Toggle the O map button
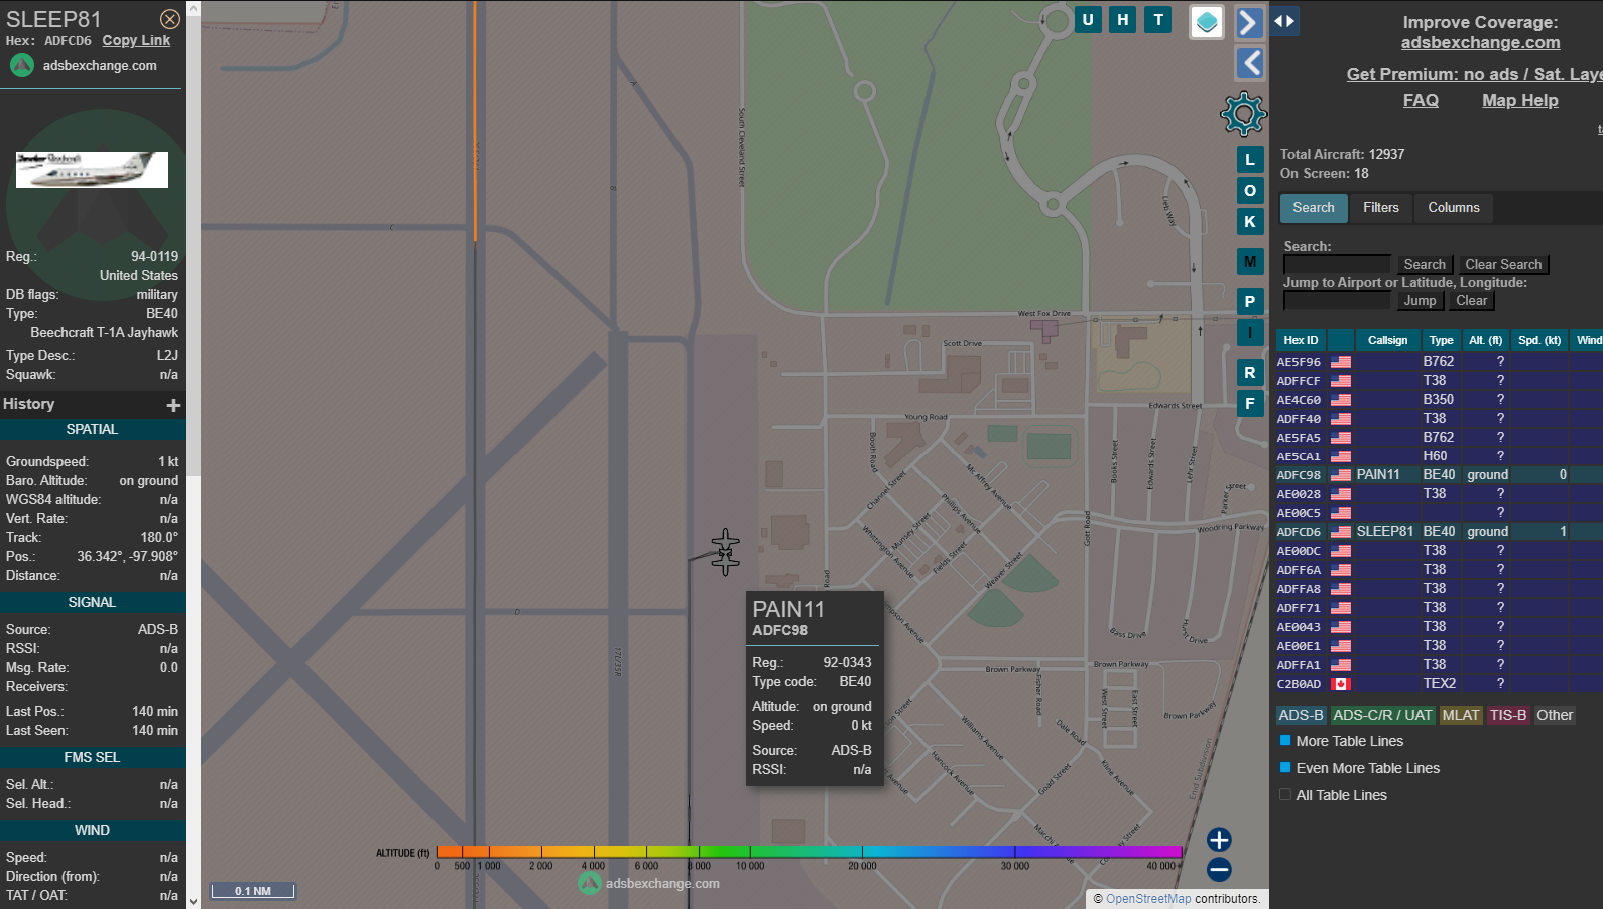 1250,191
